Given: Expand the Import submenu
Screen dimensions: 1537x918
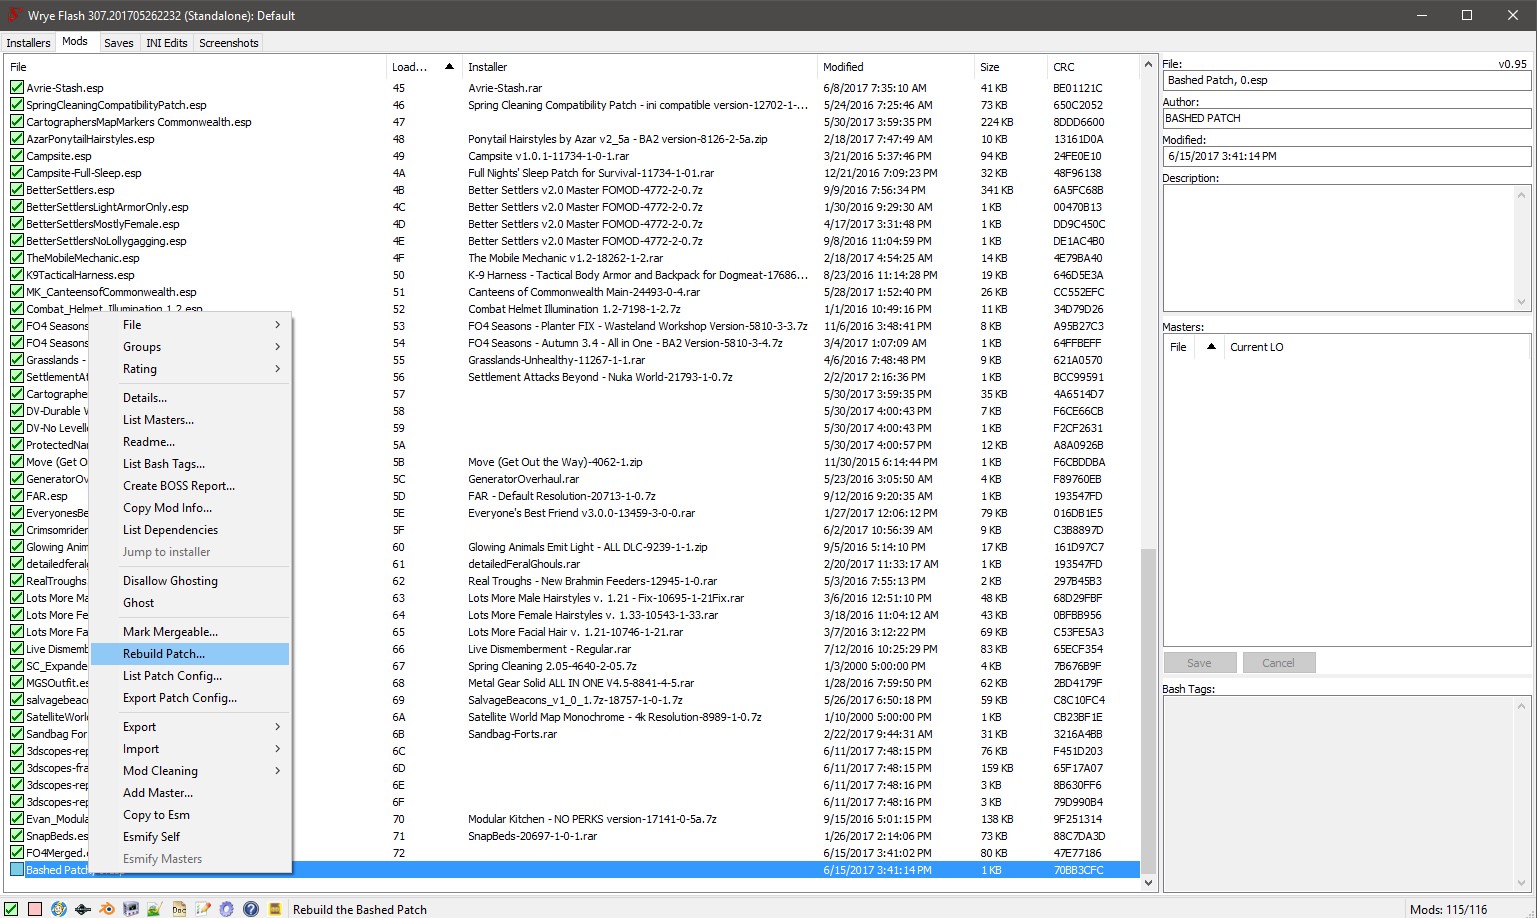Looking at the screenshot, I should tap(190, 749).
